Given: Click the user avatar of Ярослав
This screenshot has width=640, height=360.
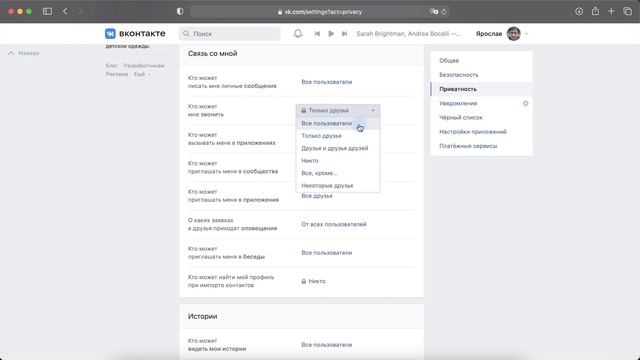Looking at the screenshot, I should [513, 33].
